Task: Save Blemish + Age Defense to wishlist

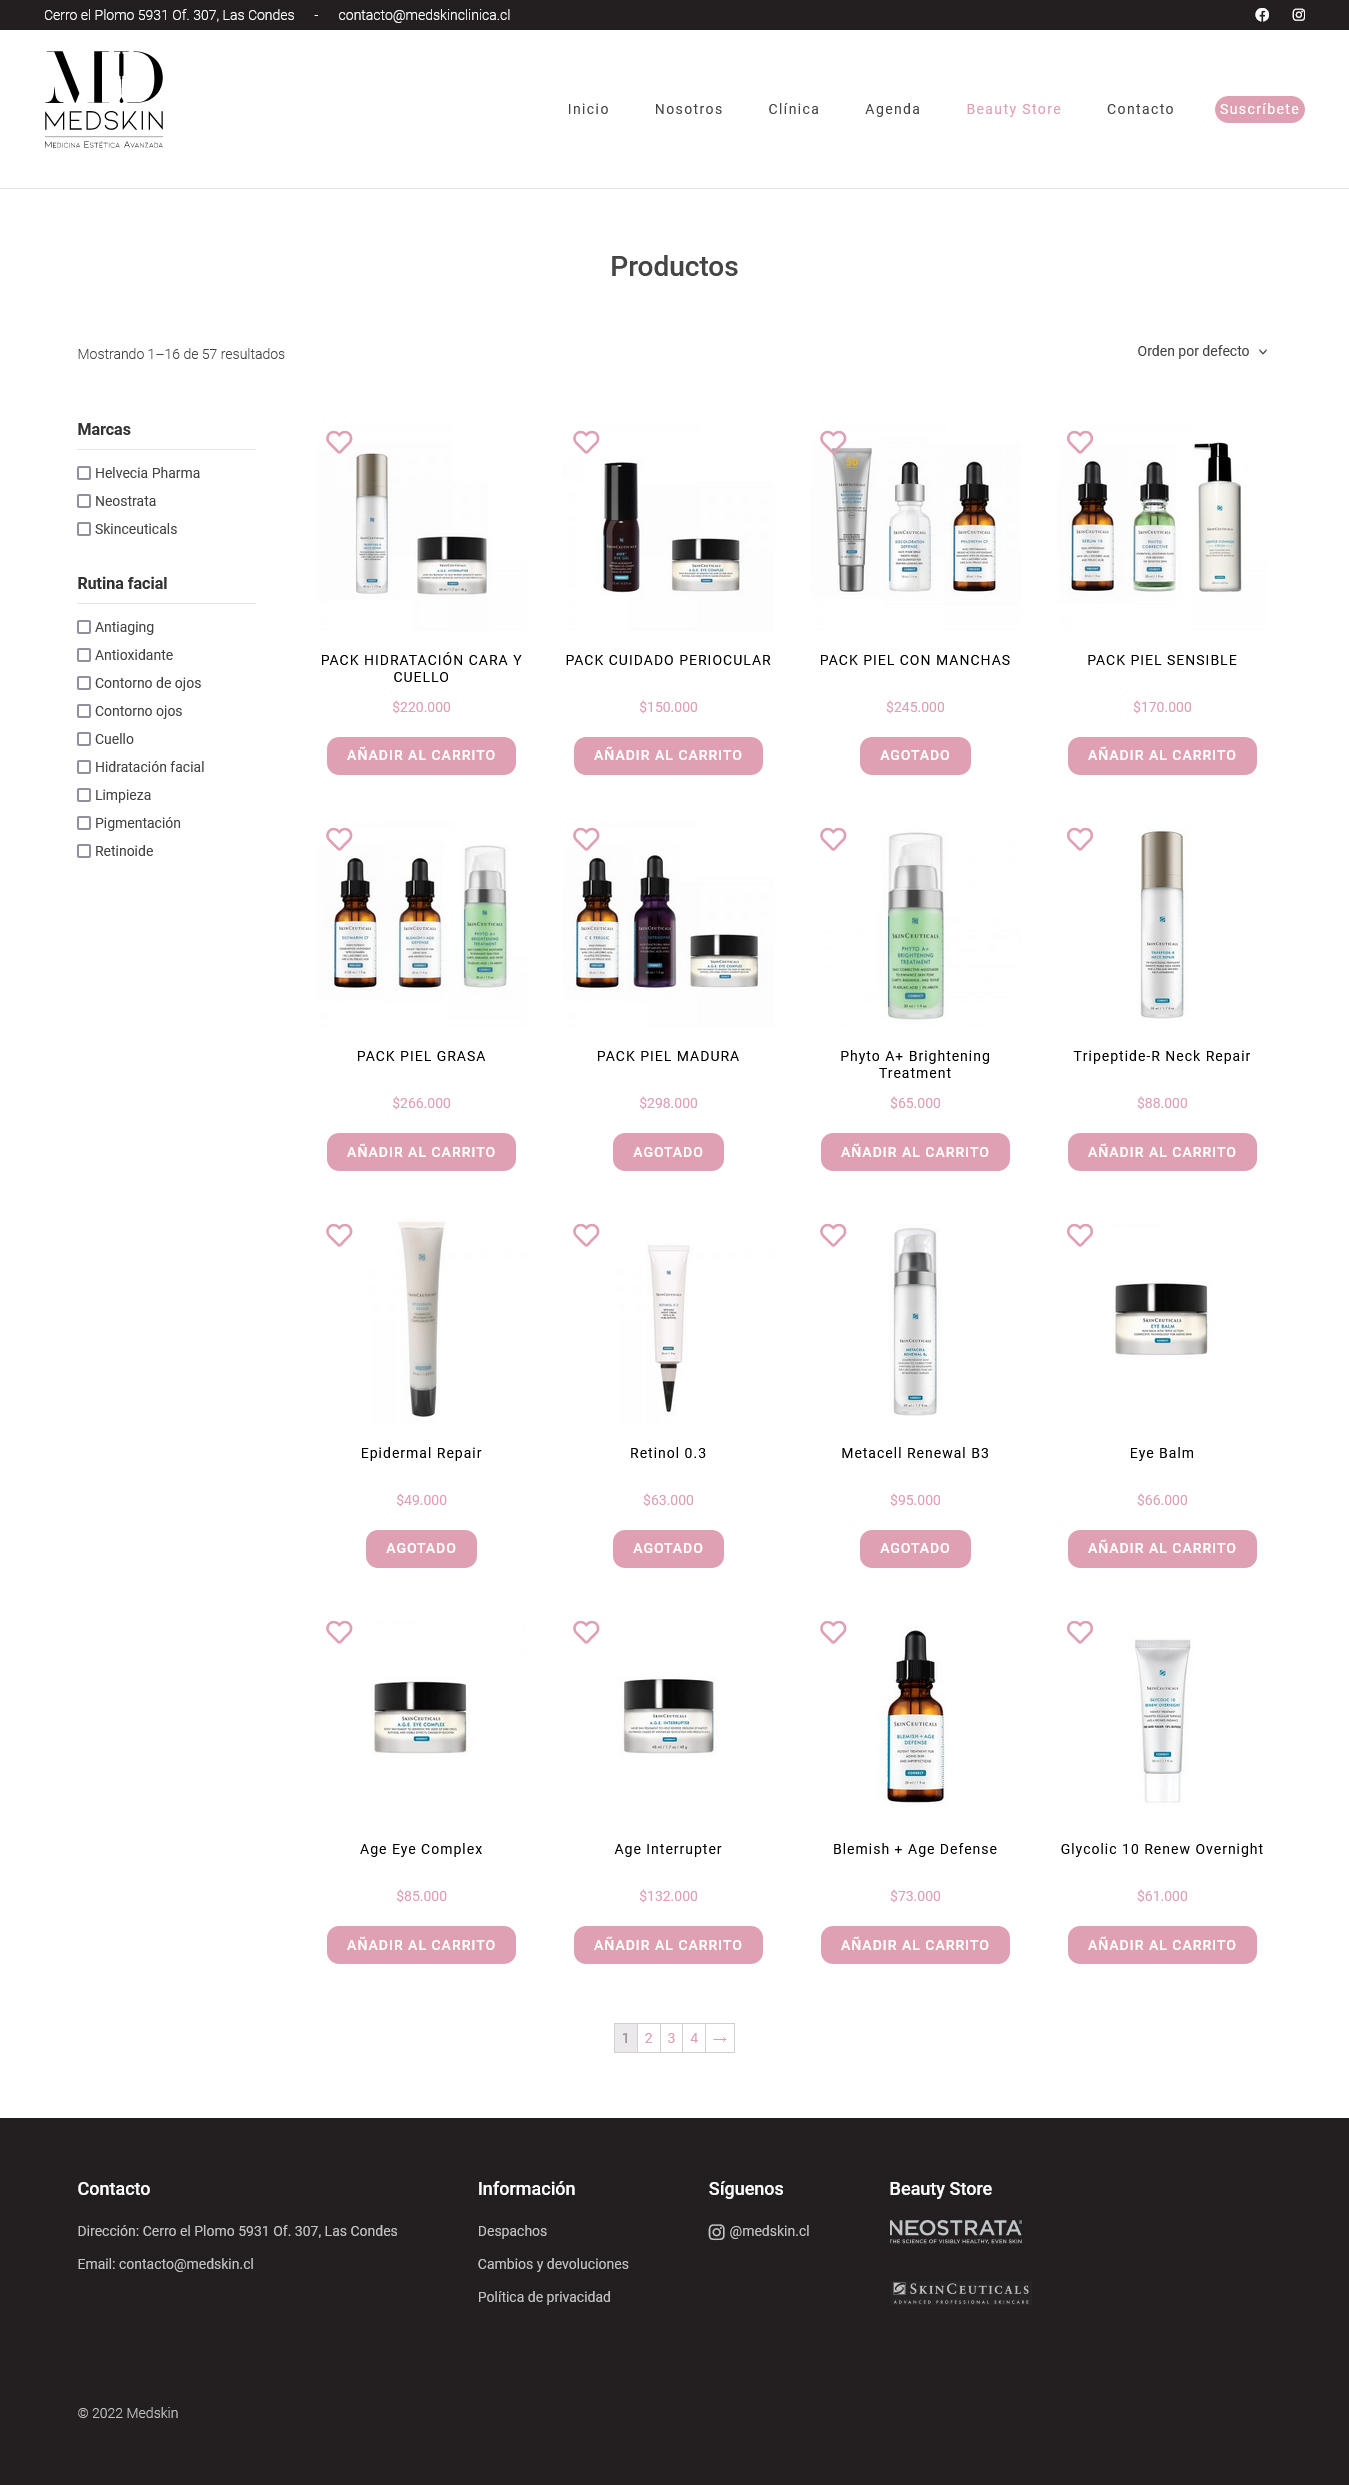Action: click(833, 1632)
